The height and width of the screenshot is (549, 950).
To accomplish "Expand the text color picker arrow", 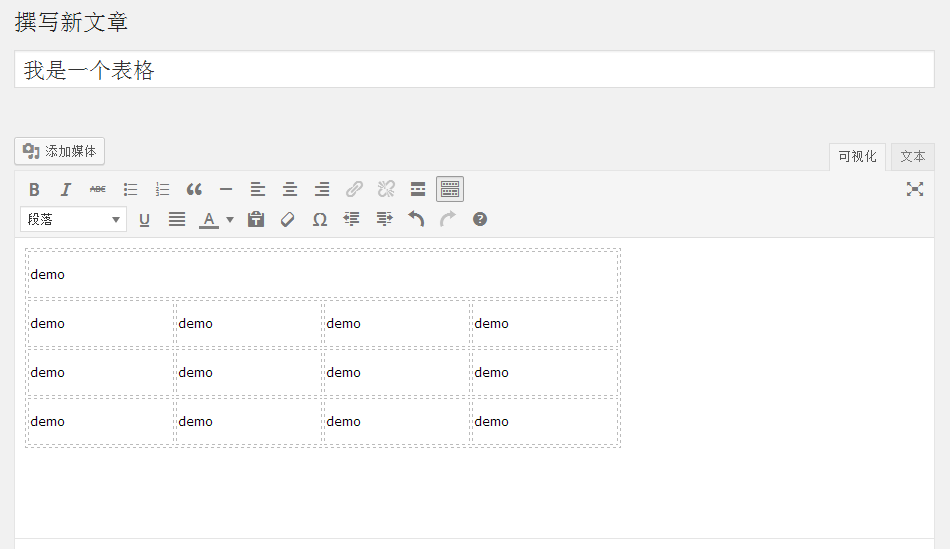I will [x=230, y=219].
